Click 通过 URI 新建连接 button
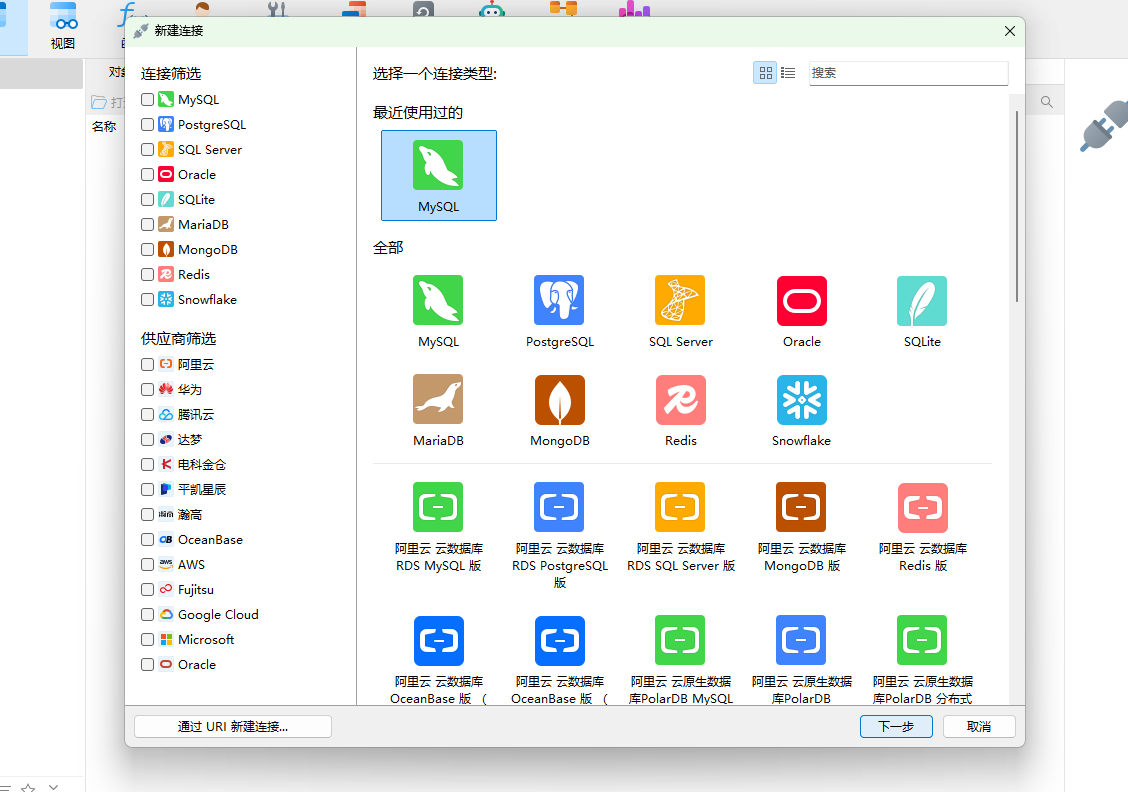Viewport: 1128px width, 792px height. point(232,727)
